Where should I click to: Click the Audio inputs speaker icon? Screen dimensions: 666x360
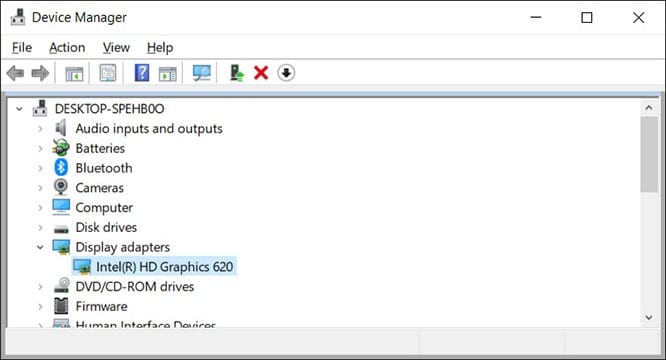61,128
